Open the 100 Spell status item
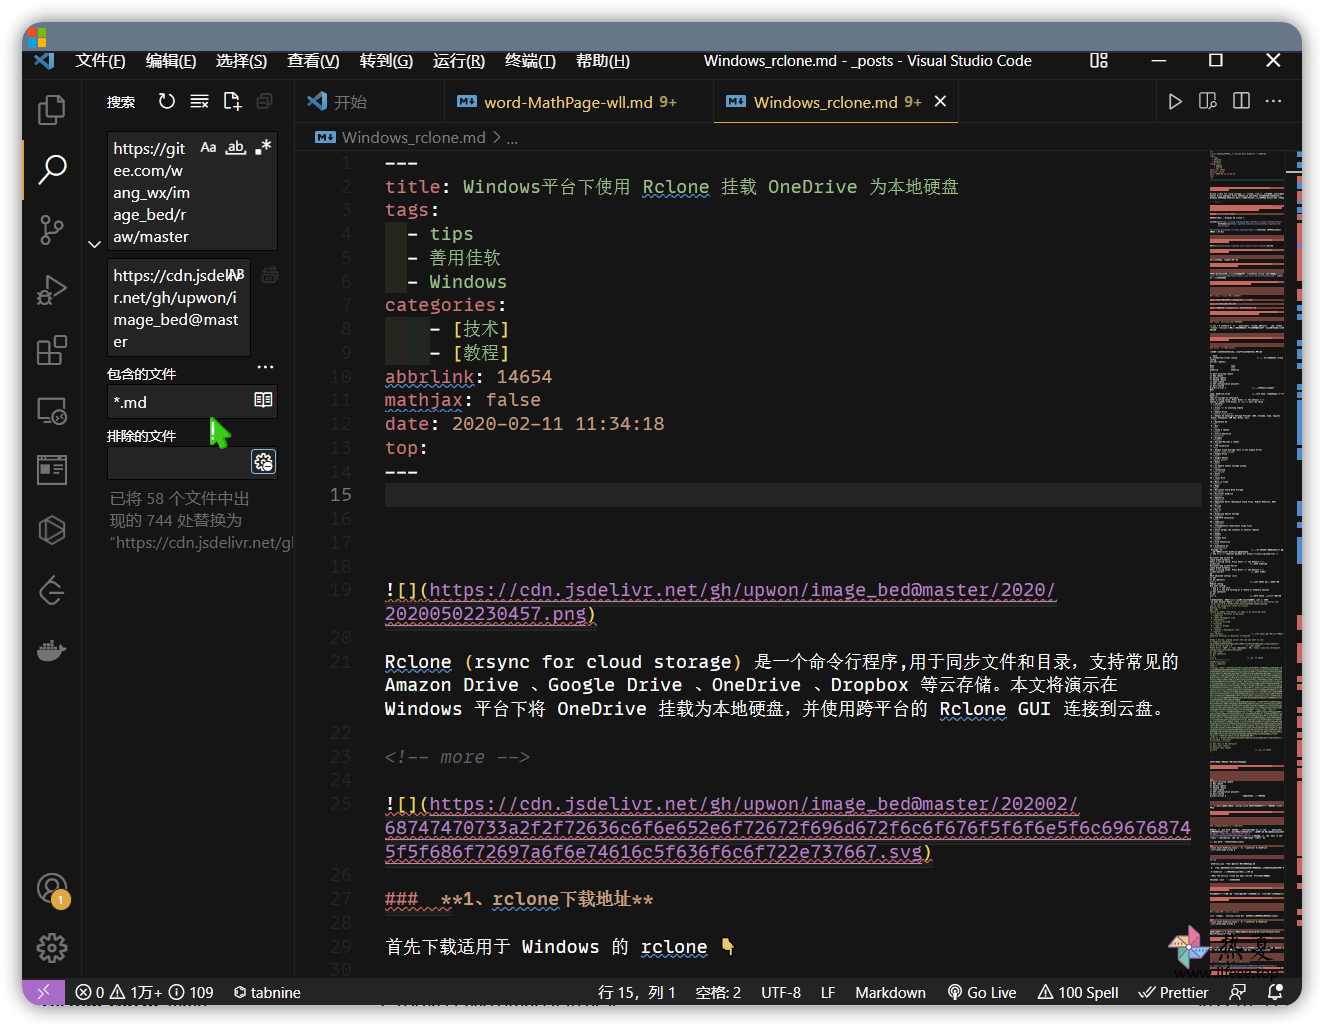 click(1078, 992)
